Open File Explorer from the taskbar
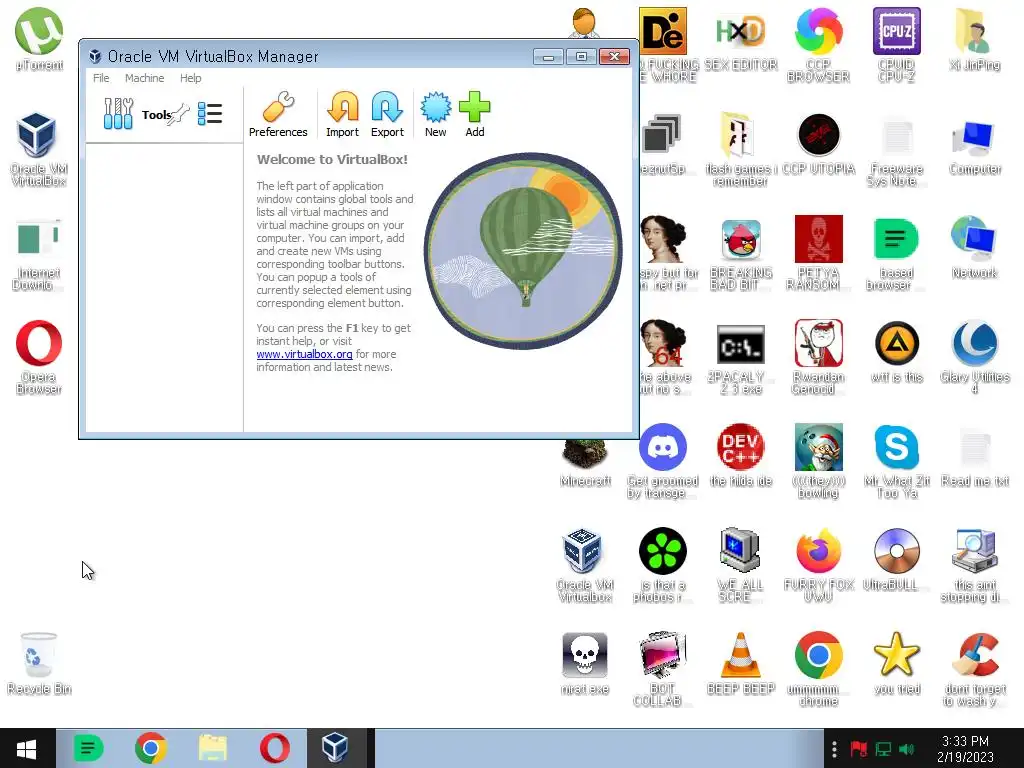The width and height of the screenshot is (1024, 768). click(213, 748)
